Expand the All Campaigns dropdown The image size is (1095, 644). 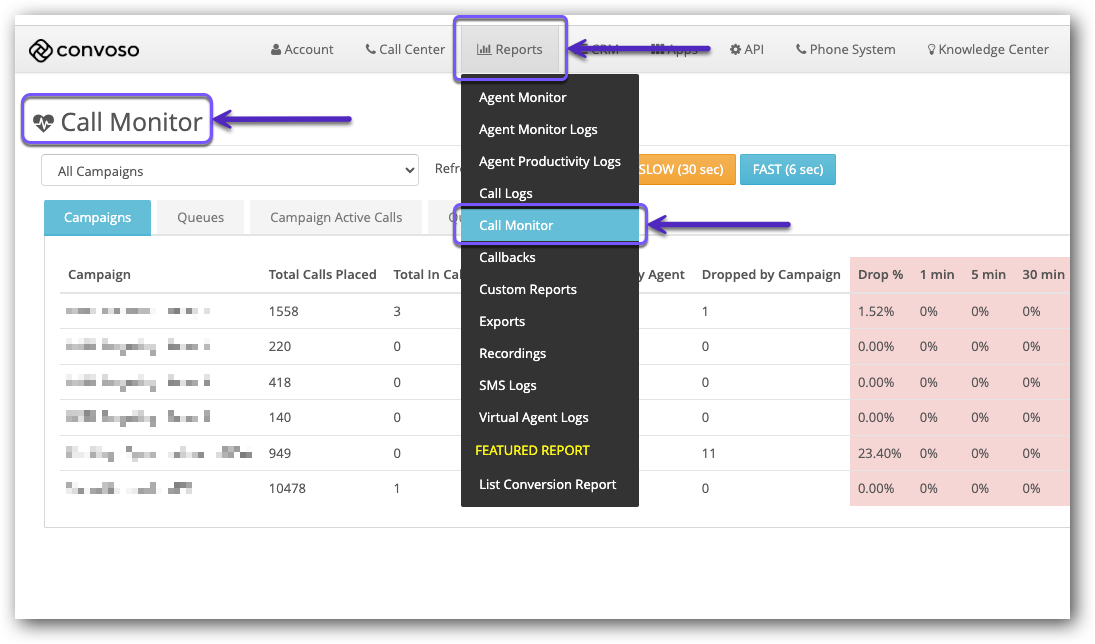(x=230, y=171)
